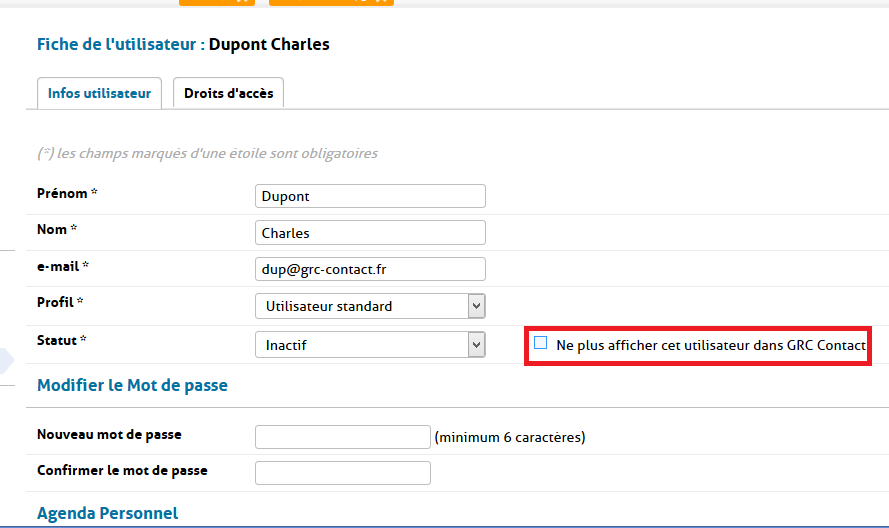Focus the Confirmer le mot de passe input box
The width and height of the screenshot is (889, 528).
342,473
